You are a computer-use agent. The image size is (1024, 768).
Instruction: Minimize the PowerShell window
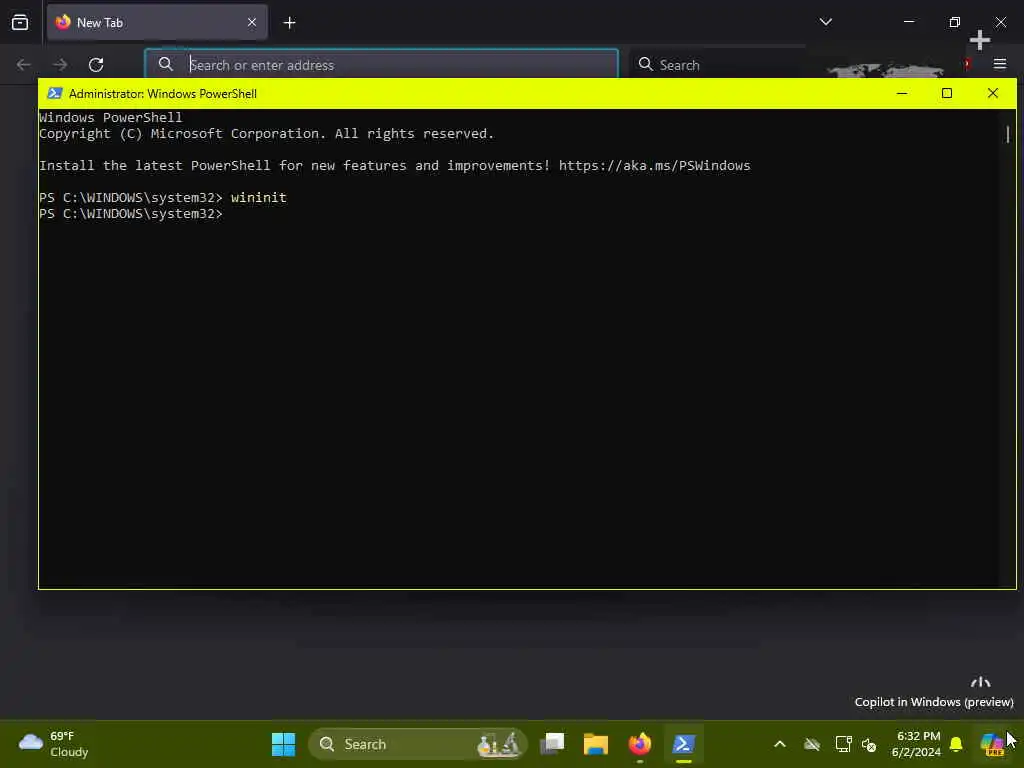pyautogui.click(x=902, y=93)
